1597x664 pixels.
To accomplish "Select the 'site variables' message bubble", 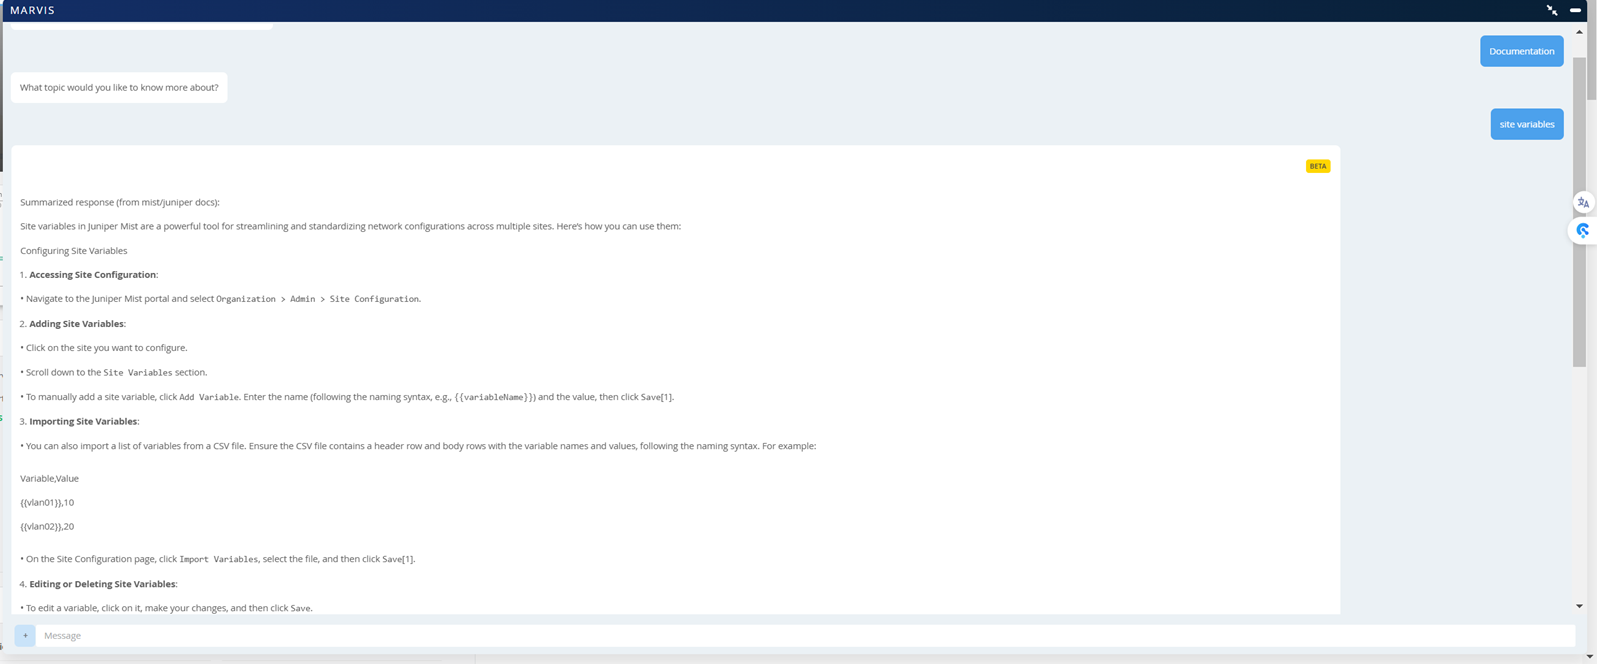I will [1526, 124].
